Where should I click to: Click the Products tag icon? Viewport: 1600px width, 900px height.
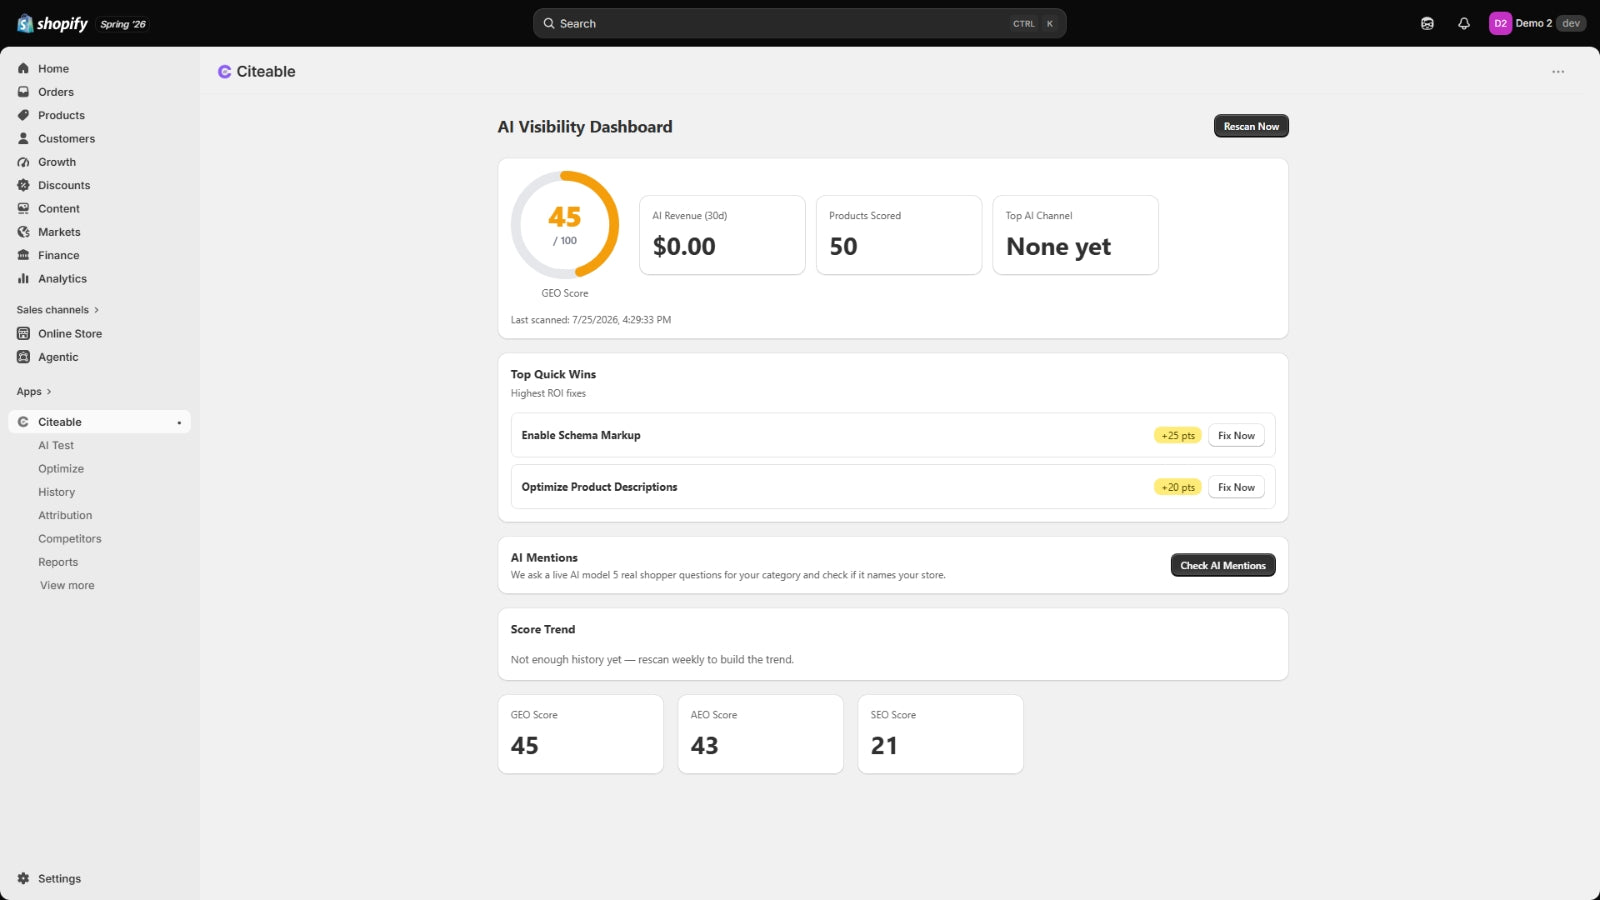pyautogui.click(x=23, y=115)
